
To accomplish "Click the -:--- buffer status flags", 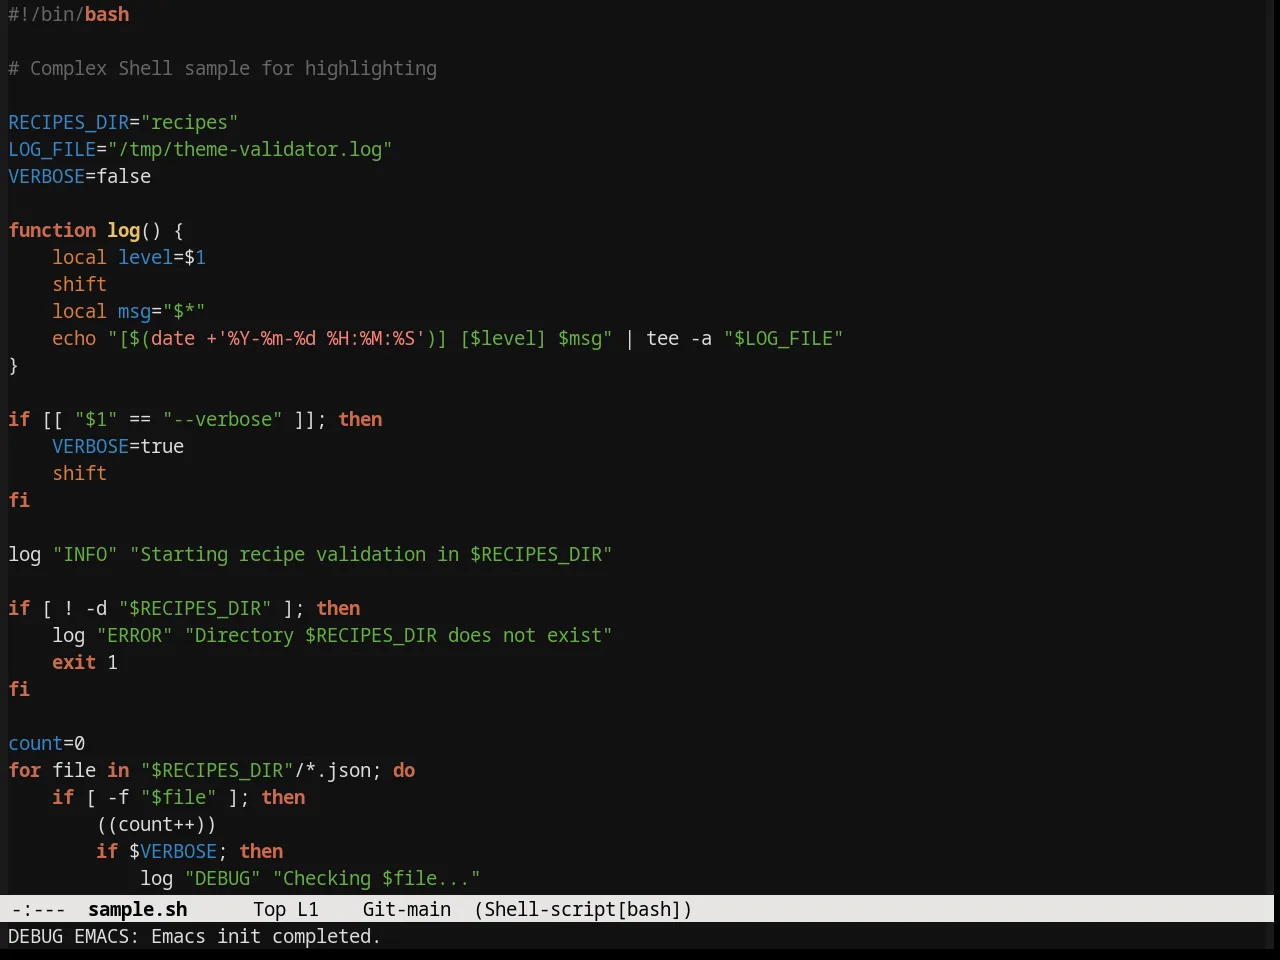I will click(38, 909).
